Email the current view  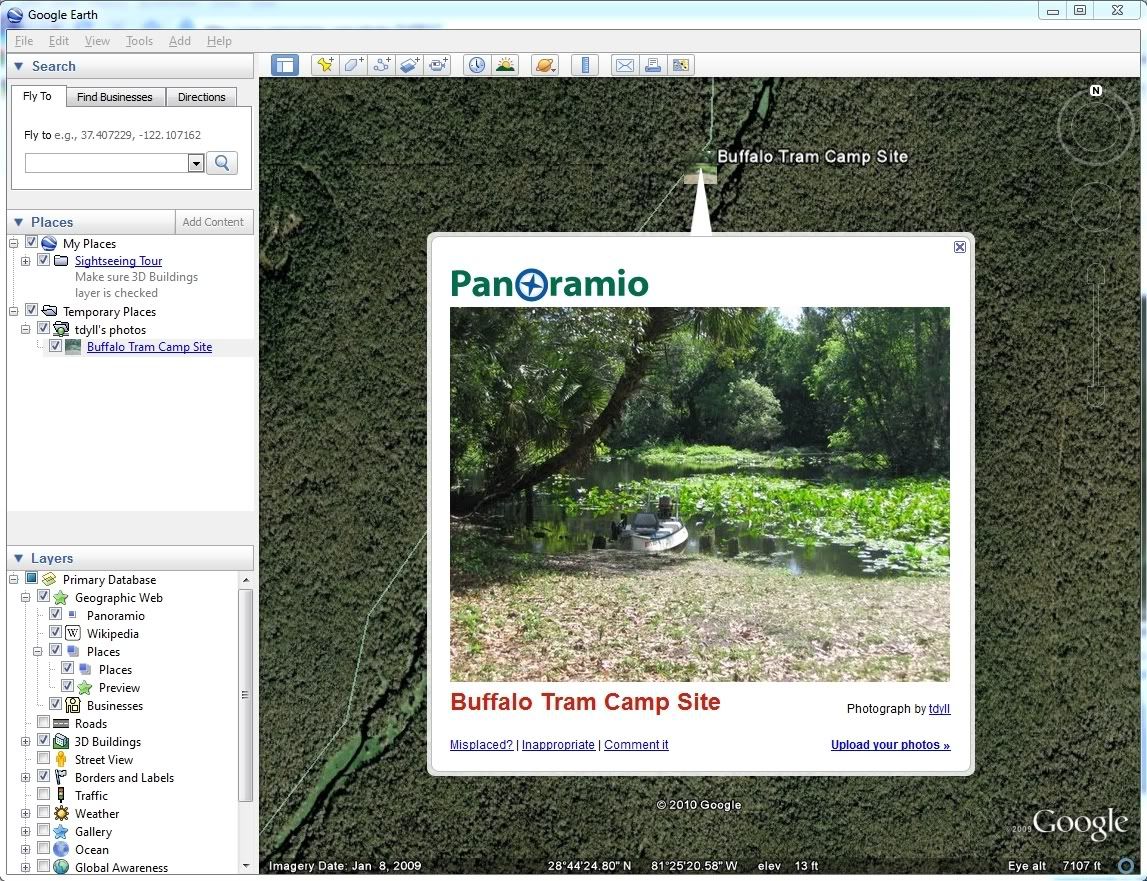625,65
